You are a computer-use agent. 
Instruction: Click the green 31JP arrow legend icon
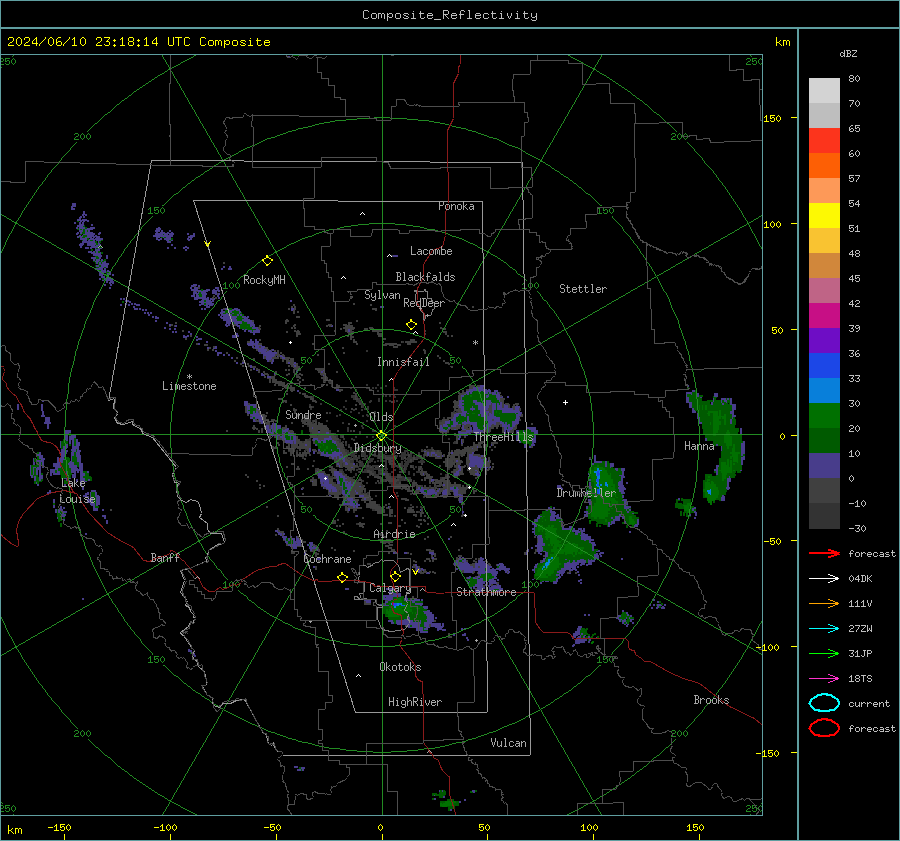tap(824, 653)
